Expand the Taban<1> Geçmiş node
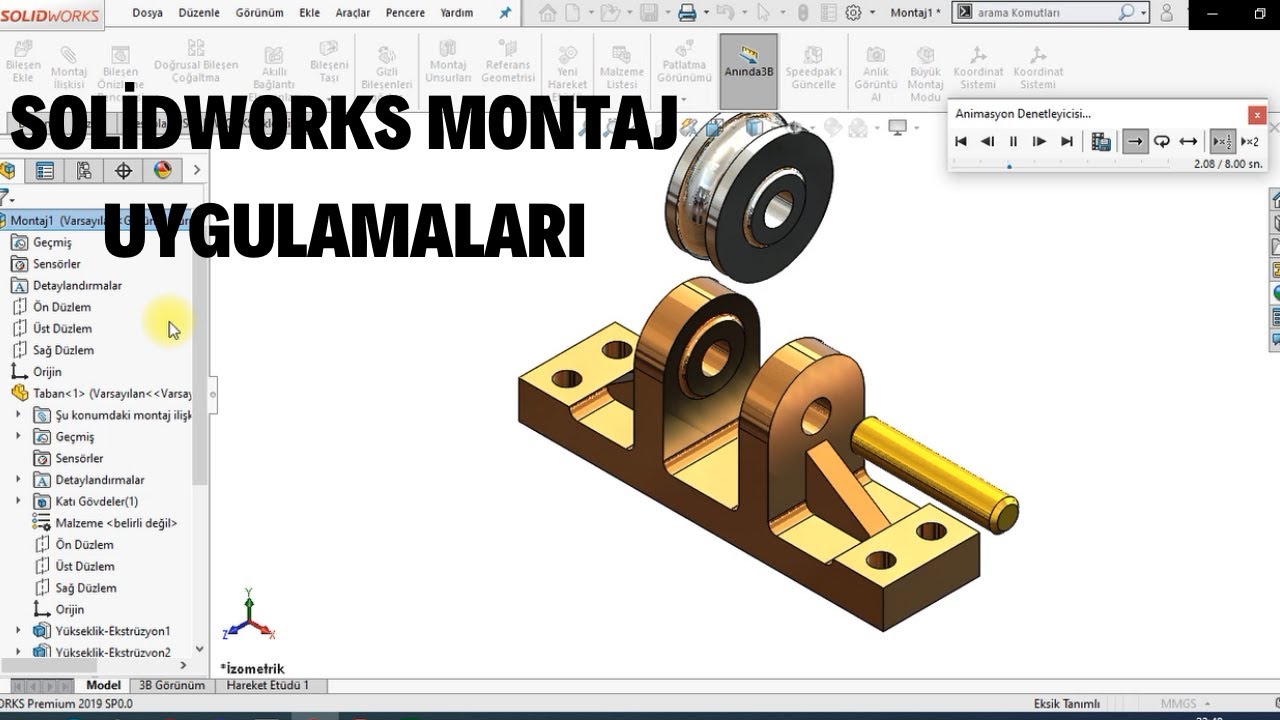1280x720 pixels. click(18, 437)
